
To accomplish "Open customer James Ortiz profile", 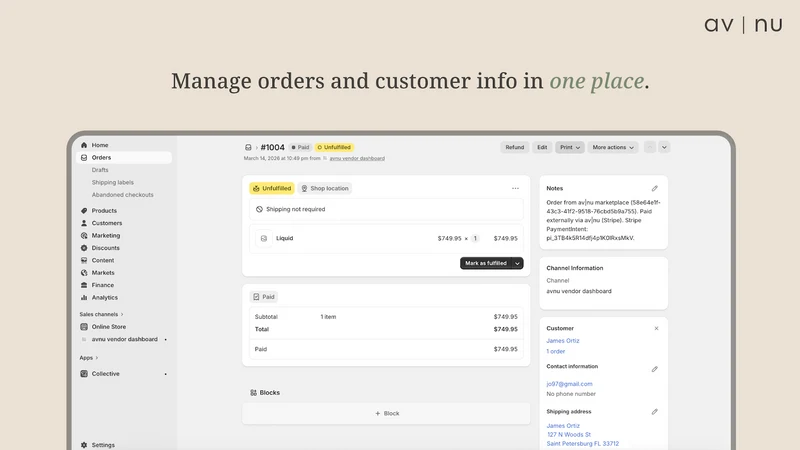I will (x=563, y=340).
